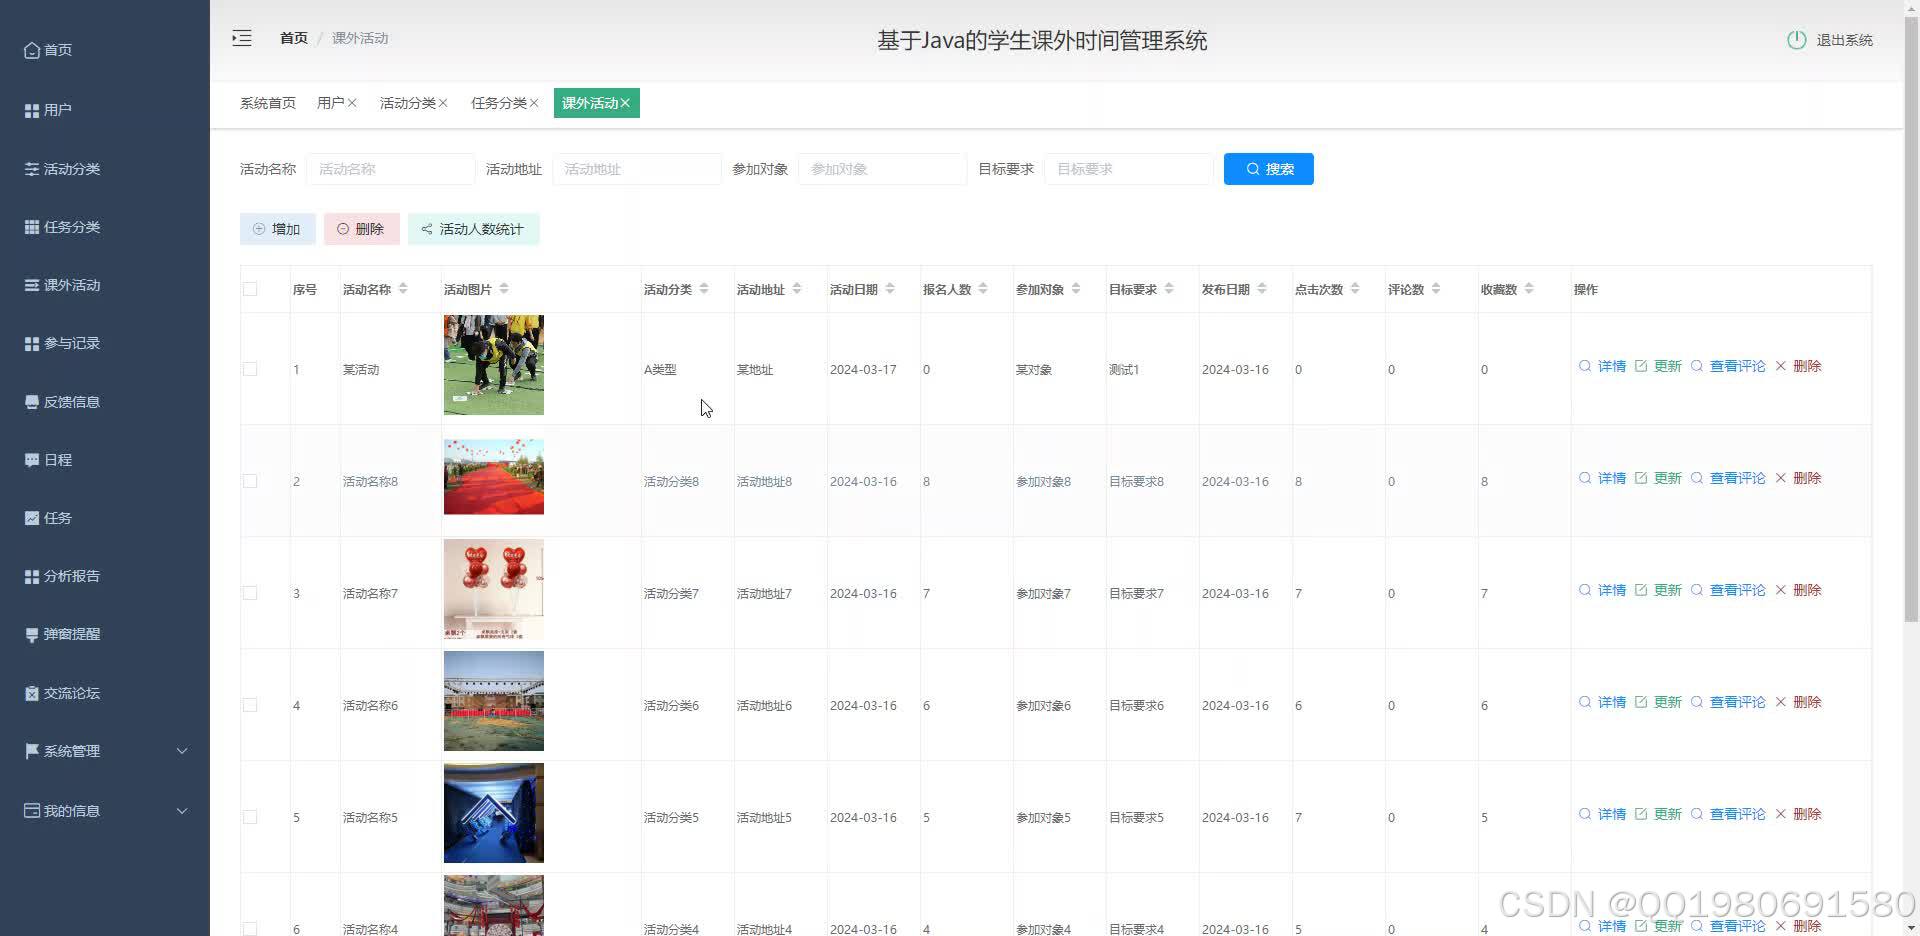Switch to the 系统首页 tab

tap(266, 102)
